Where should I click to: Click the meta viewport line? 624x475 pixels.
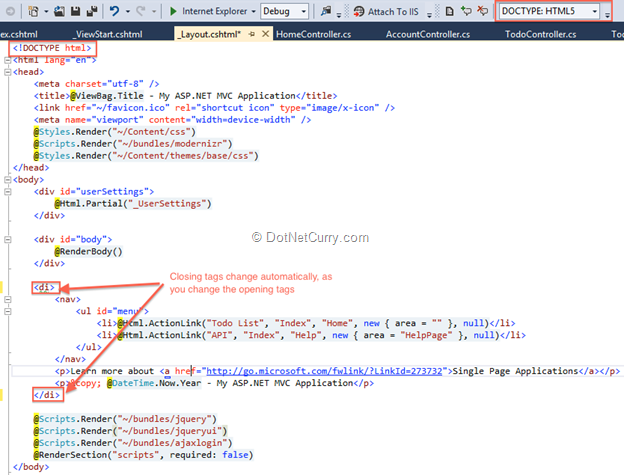pos(172,120)
